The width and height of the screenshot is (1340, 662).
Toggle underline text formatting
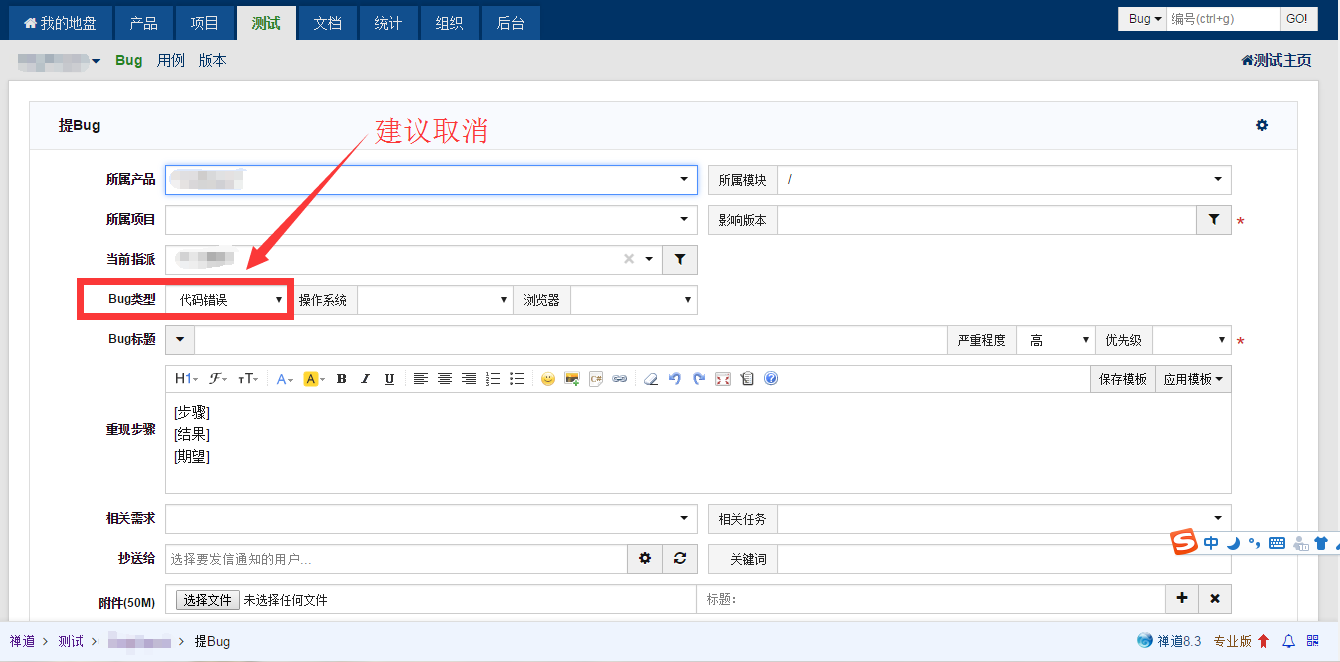(389, 379)
